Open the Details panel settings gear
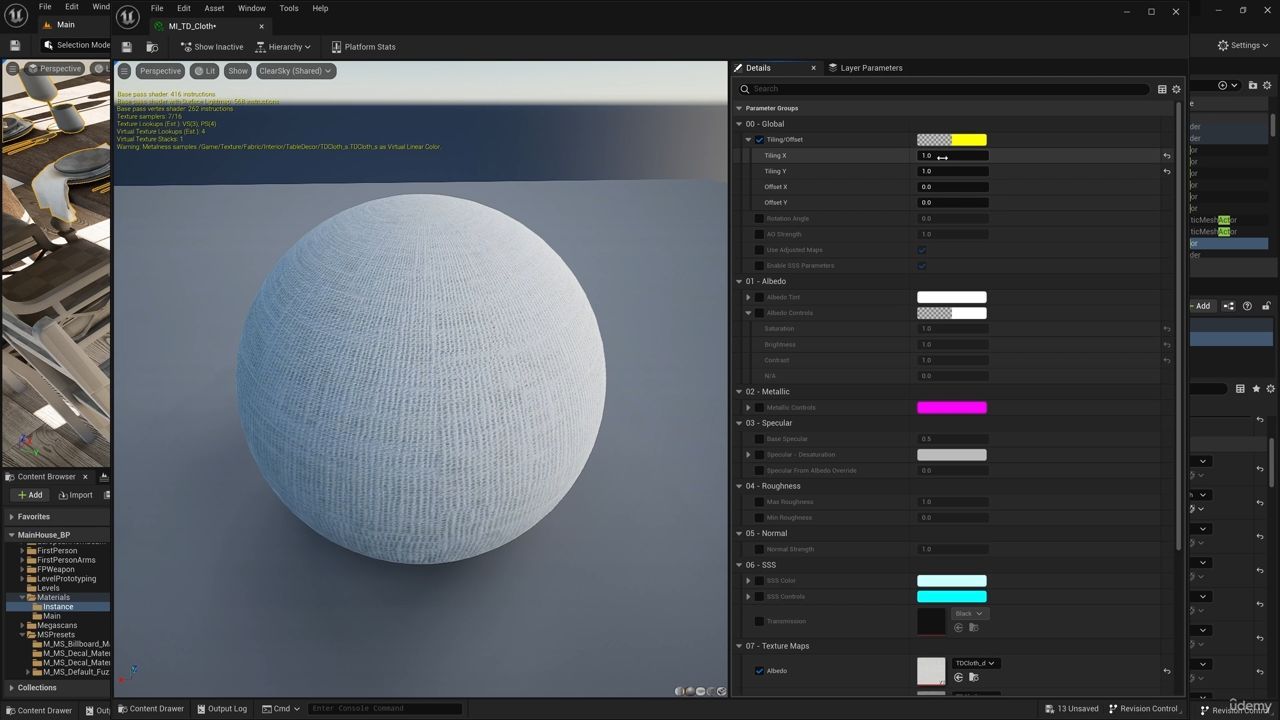Image resolution: width=1280 pixels, height=720 pixels. tap(1176, 89)
